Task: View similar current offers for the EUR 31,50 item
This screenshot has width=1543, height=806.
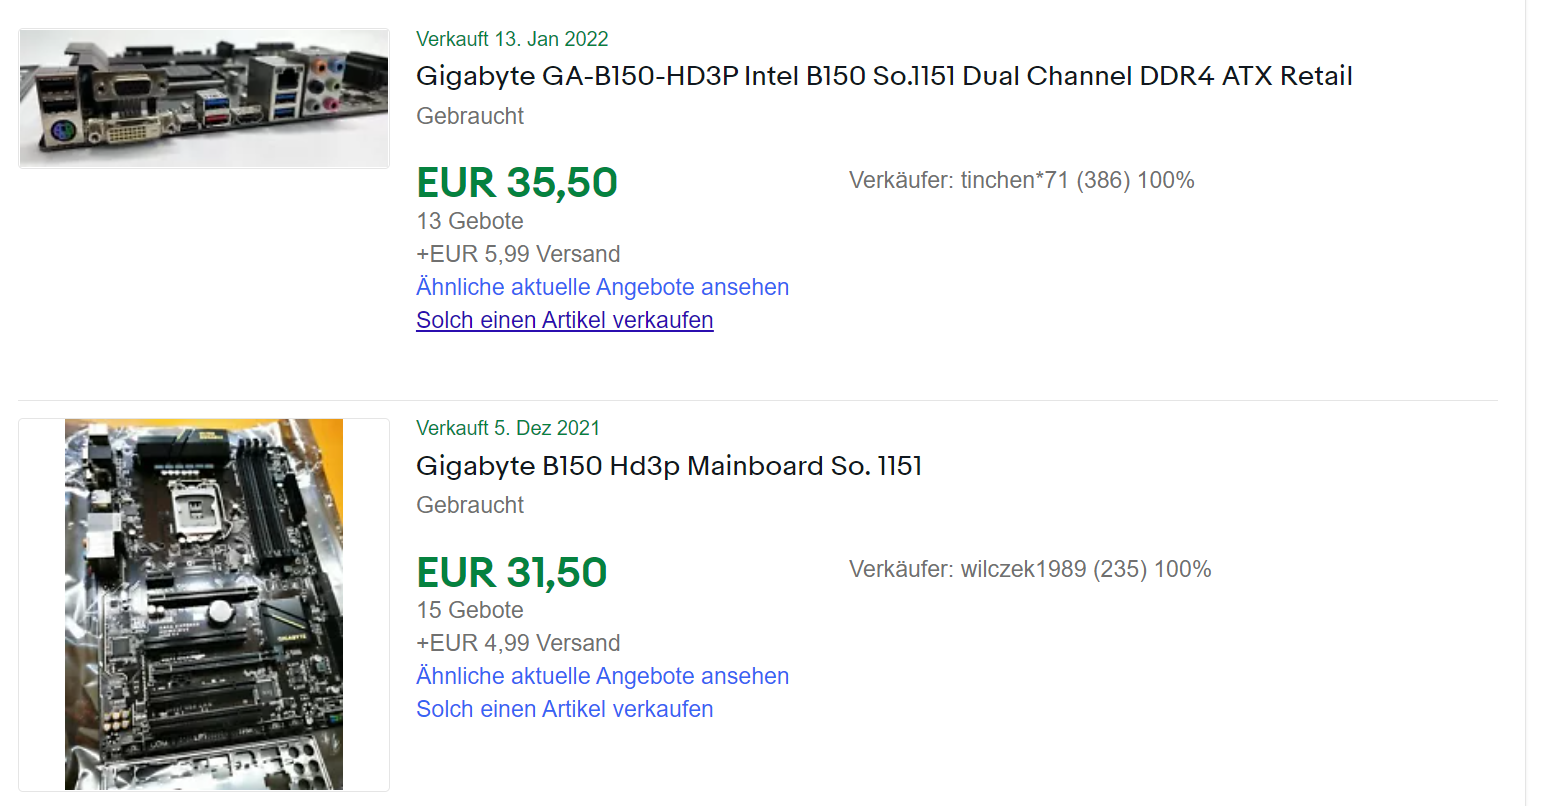Action: click(602, 676)
